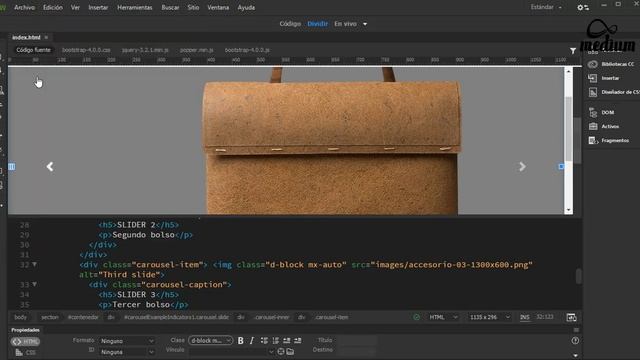Open the Sitio menu
The image size is (640, 360).
coord(193,7)
